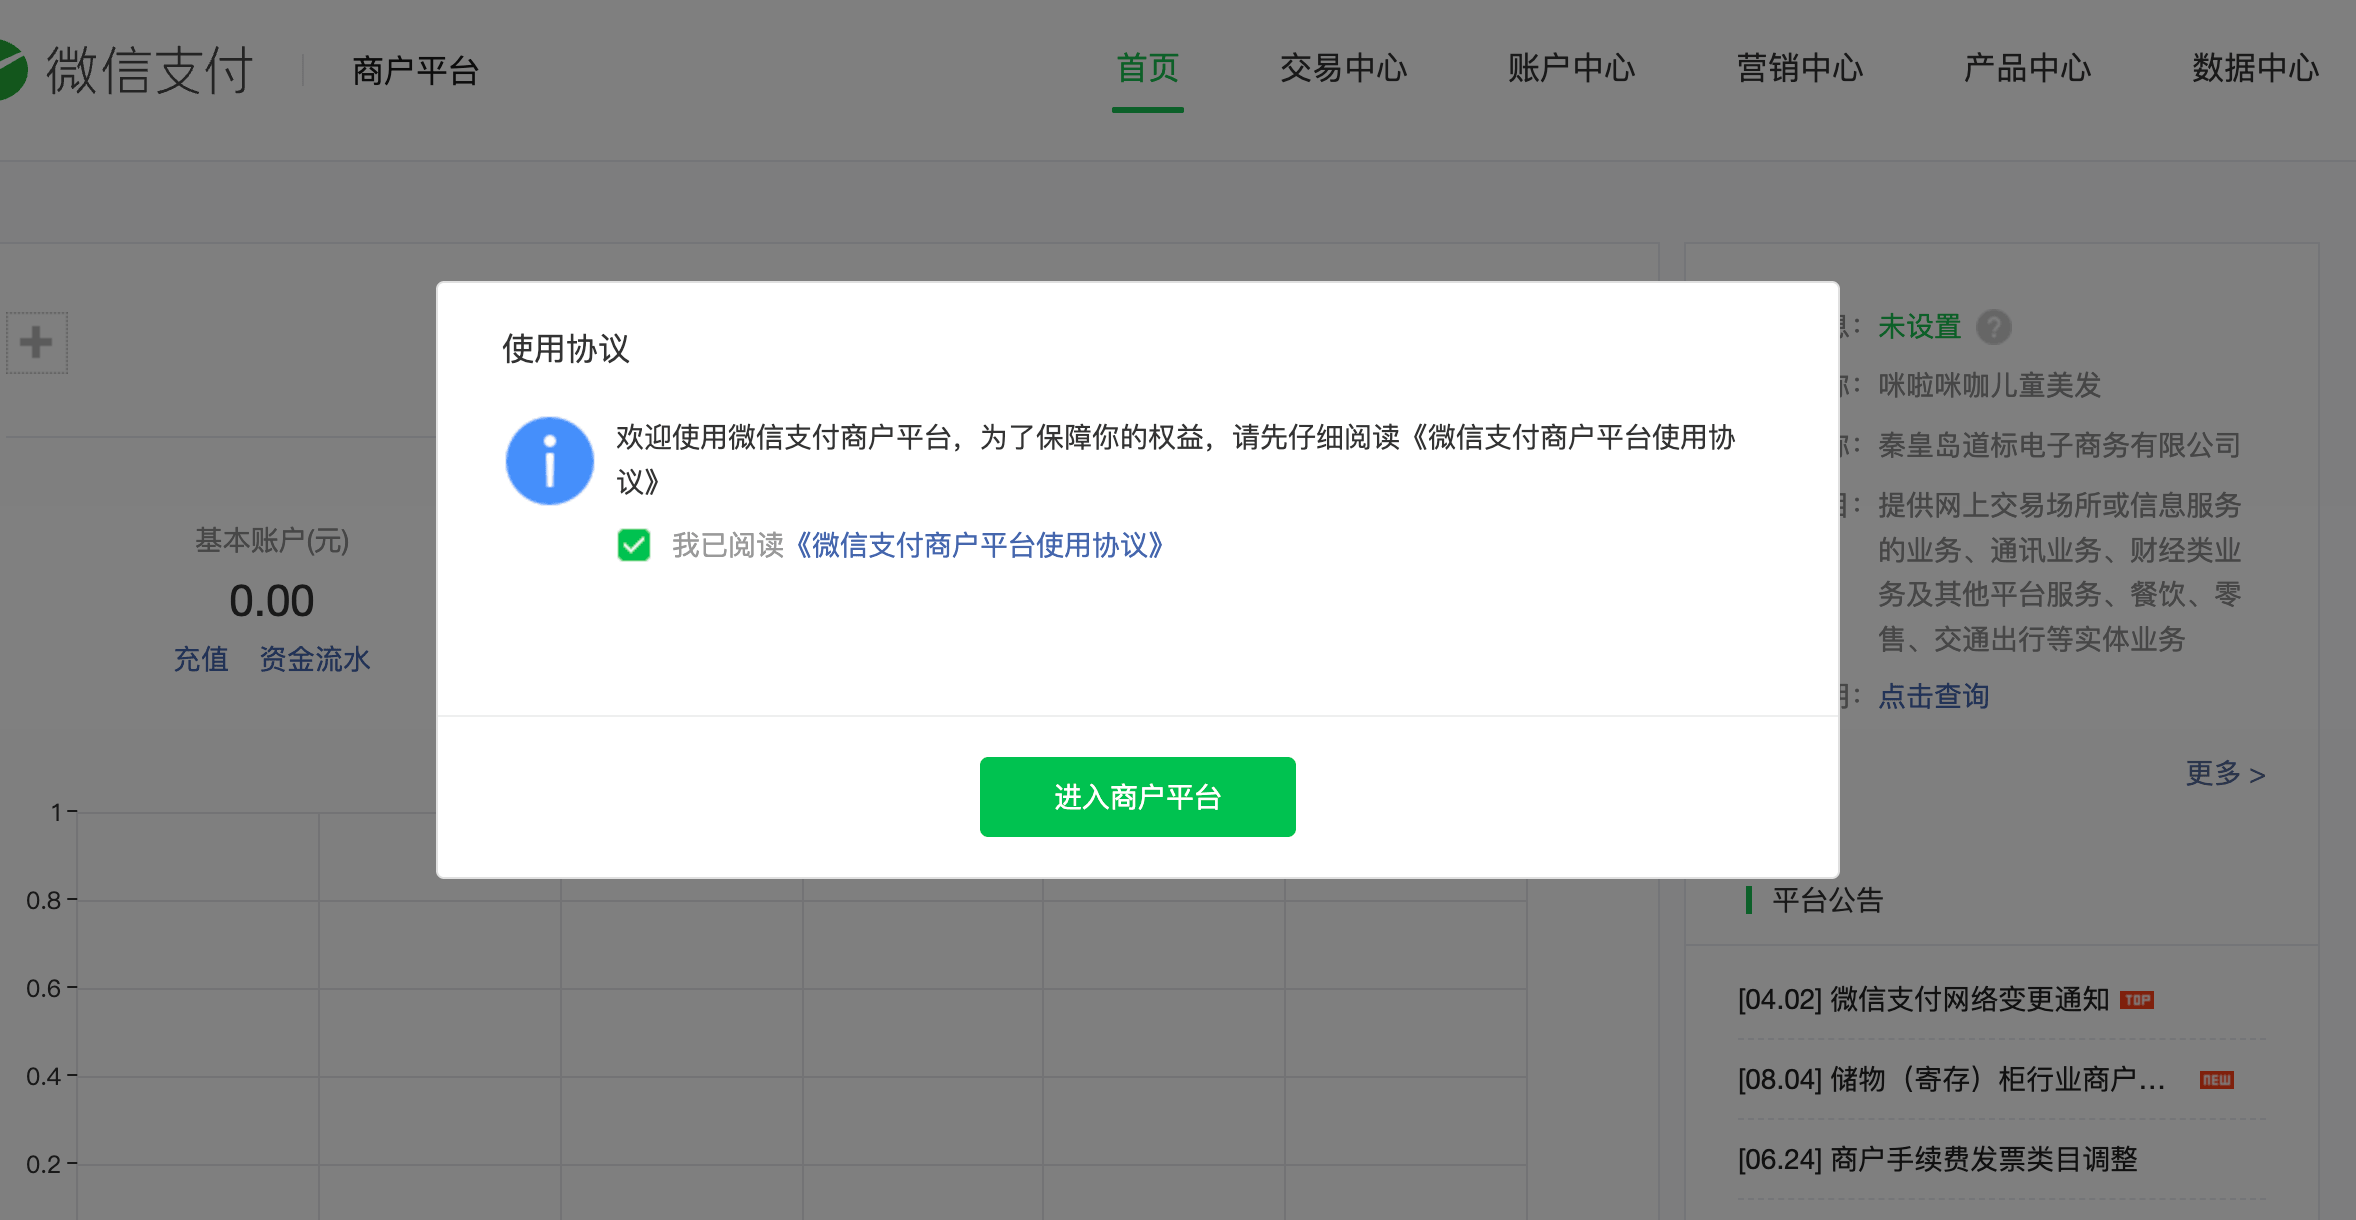Open notice 微信支付网络变更通知
2356x1220 pixels.
tap(1924, 1000)
